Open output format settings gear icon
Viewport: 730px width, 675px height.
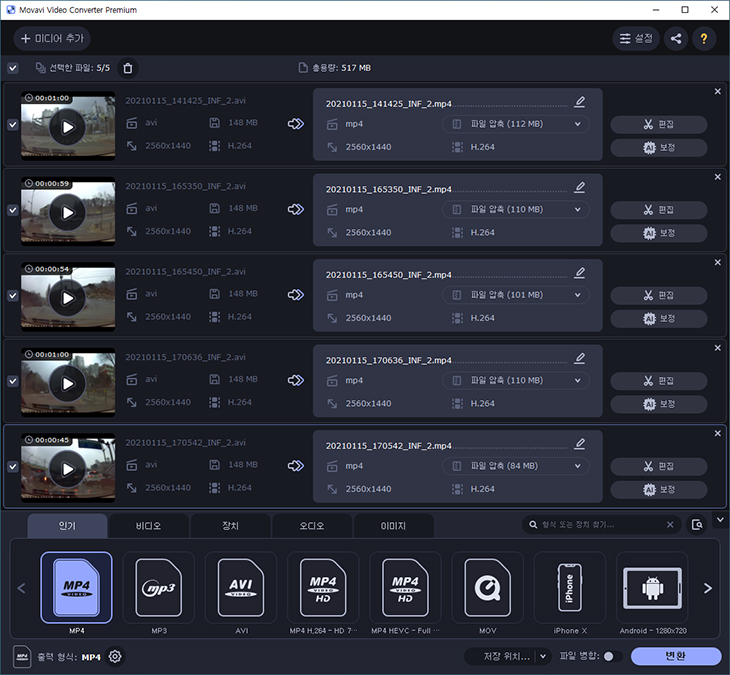[x=115, y=656]
